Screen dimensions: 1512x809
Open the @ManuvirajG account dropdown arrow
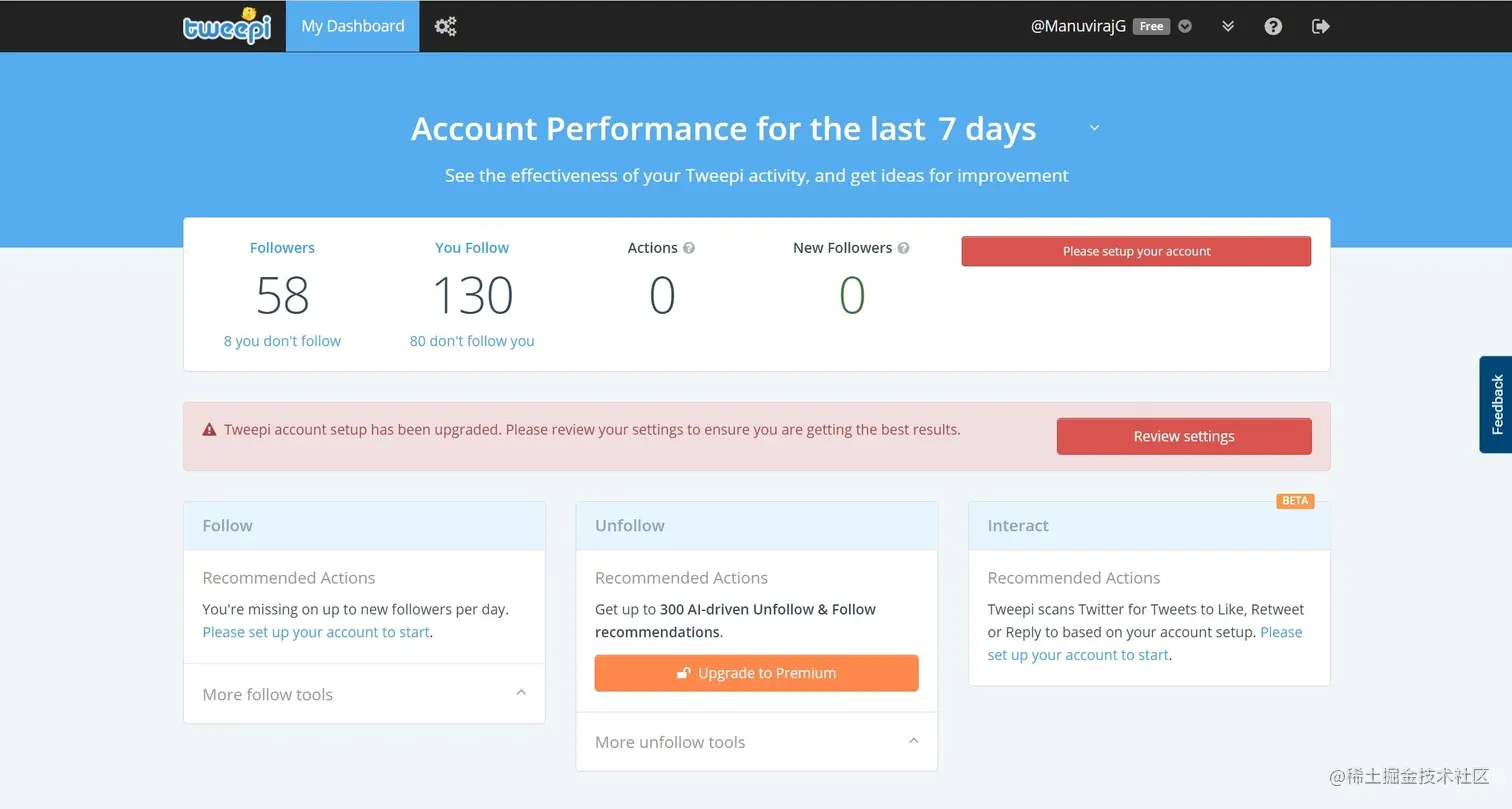click(1185, 27)
